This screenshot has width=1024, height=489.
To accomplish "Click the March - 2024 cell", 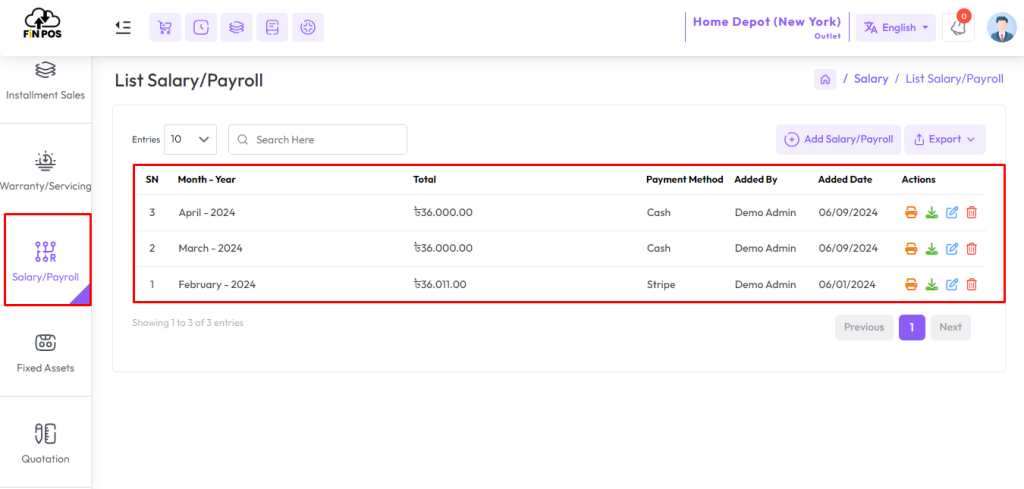I will pyautogui.click(x=210, y=248).
